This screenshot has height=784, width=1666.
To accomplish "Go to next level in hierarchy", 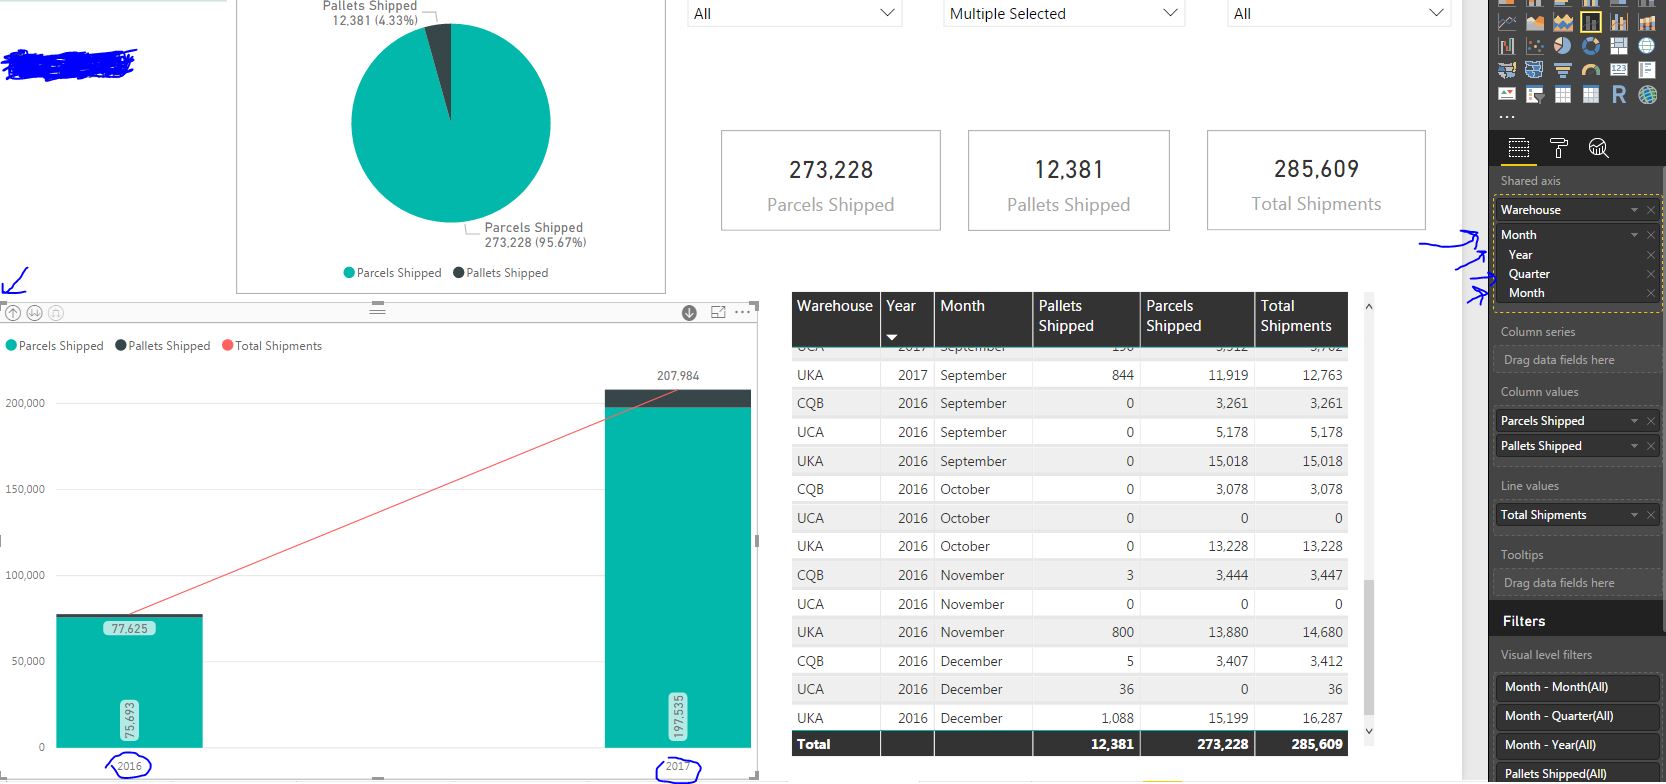I will point(35,313).
